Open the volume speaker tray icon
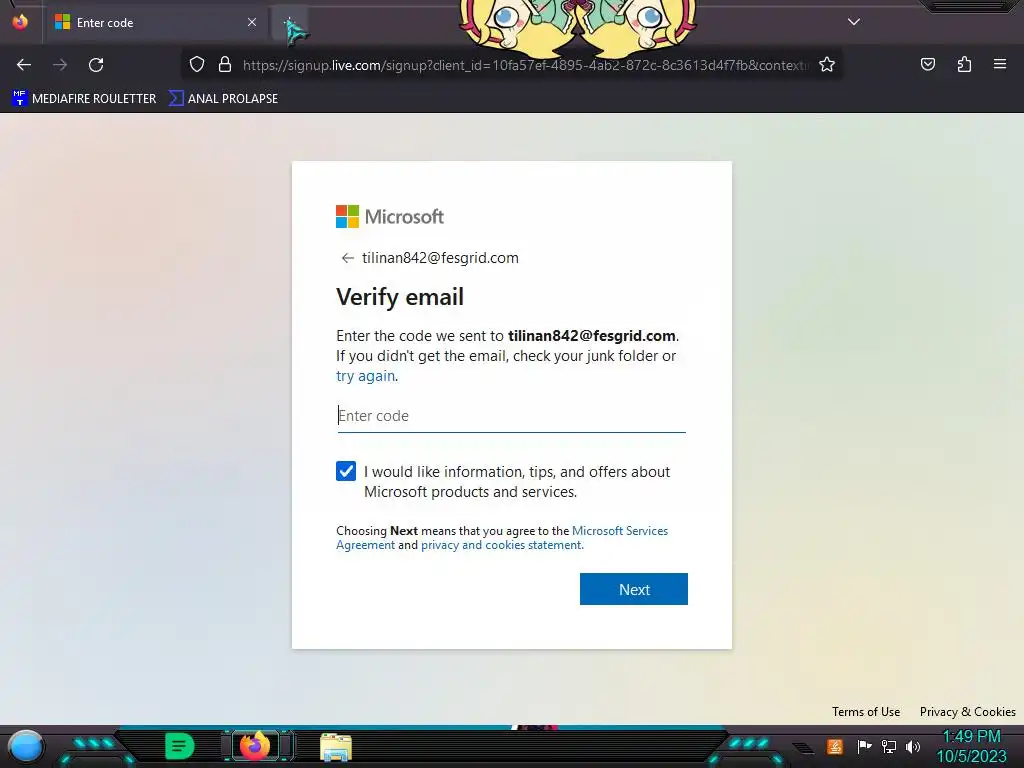The height and width of the screenshot is (768, 1024). coord(912,746)
